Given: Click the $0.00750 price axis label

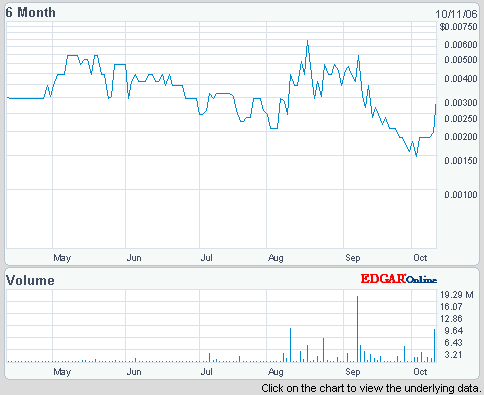Looking at the screenshot, I should pyautogui.click(x=458, y=27).
